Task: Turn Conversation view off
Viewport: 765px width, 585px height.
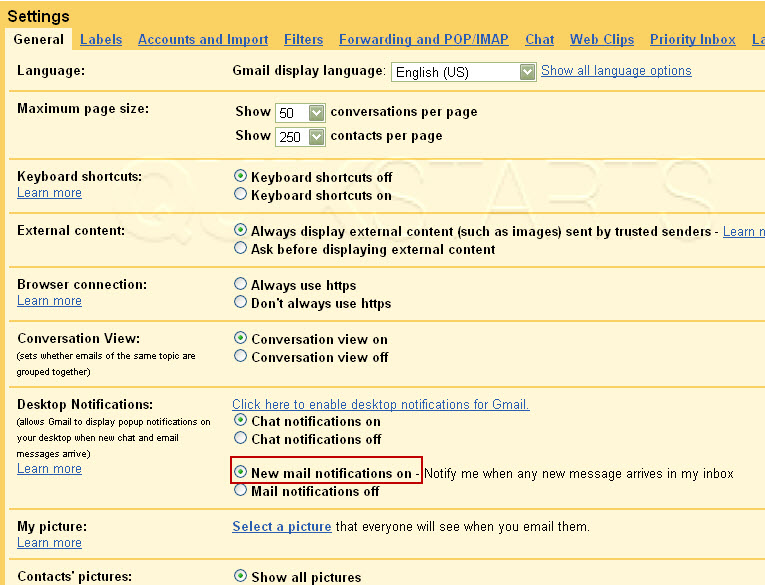Action: coord(240,356)
